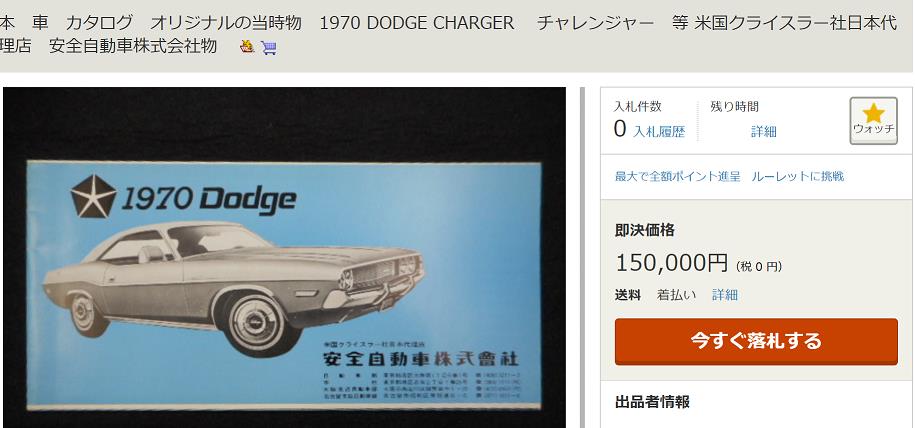Open the ルーレットに挑戦 points promotion link

(x=797, y=176)
